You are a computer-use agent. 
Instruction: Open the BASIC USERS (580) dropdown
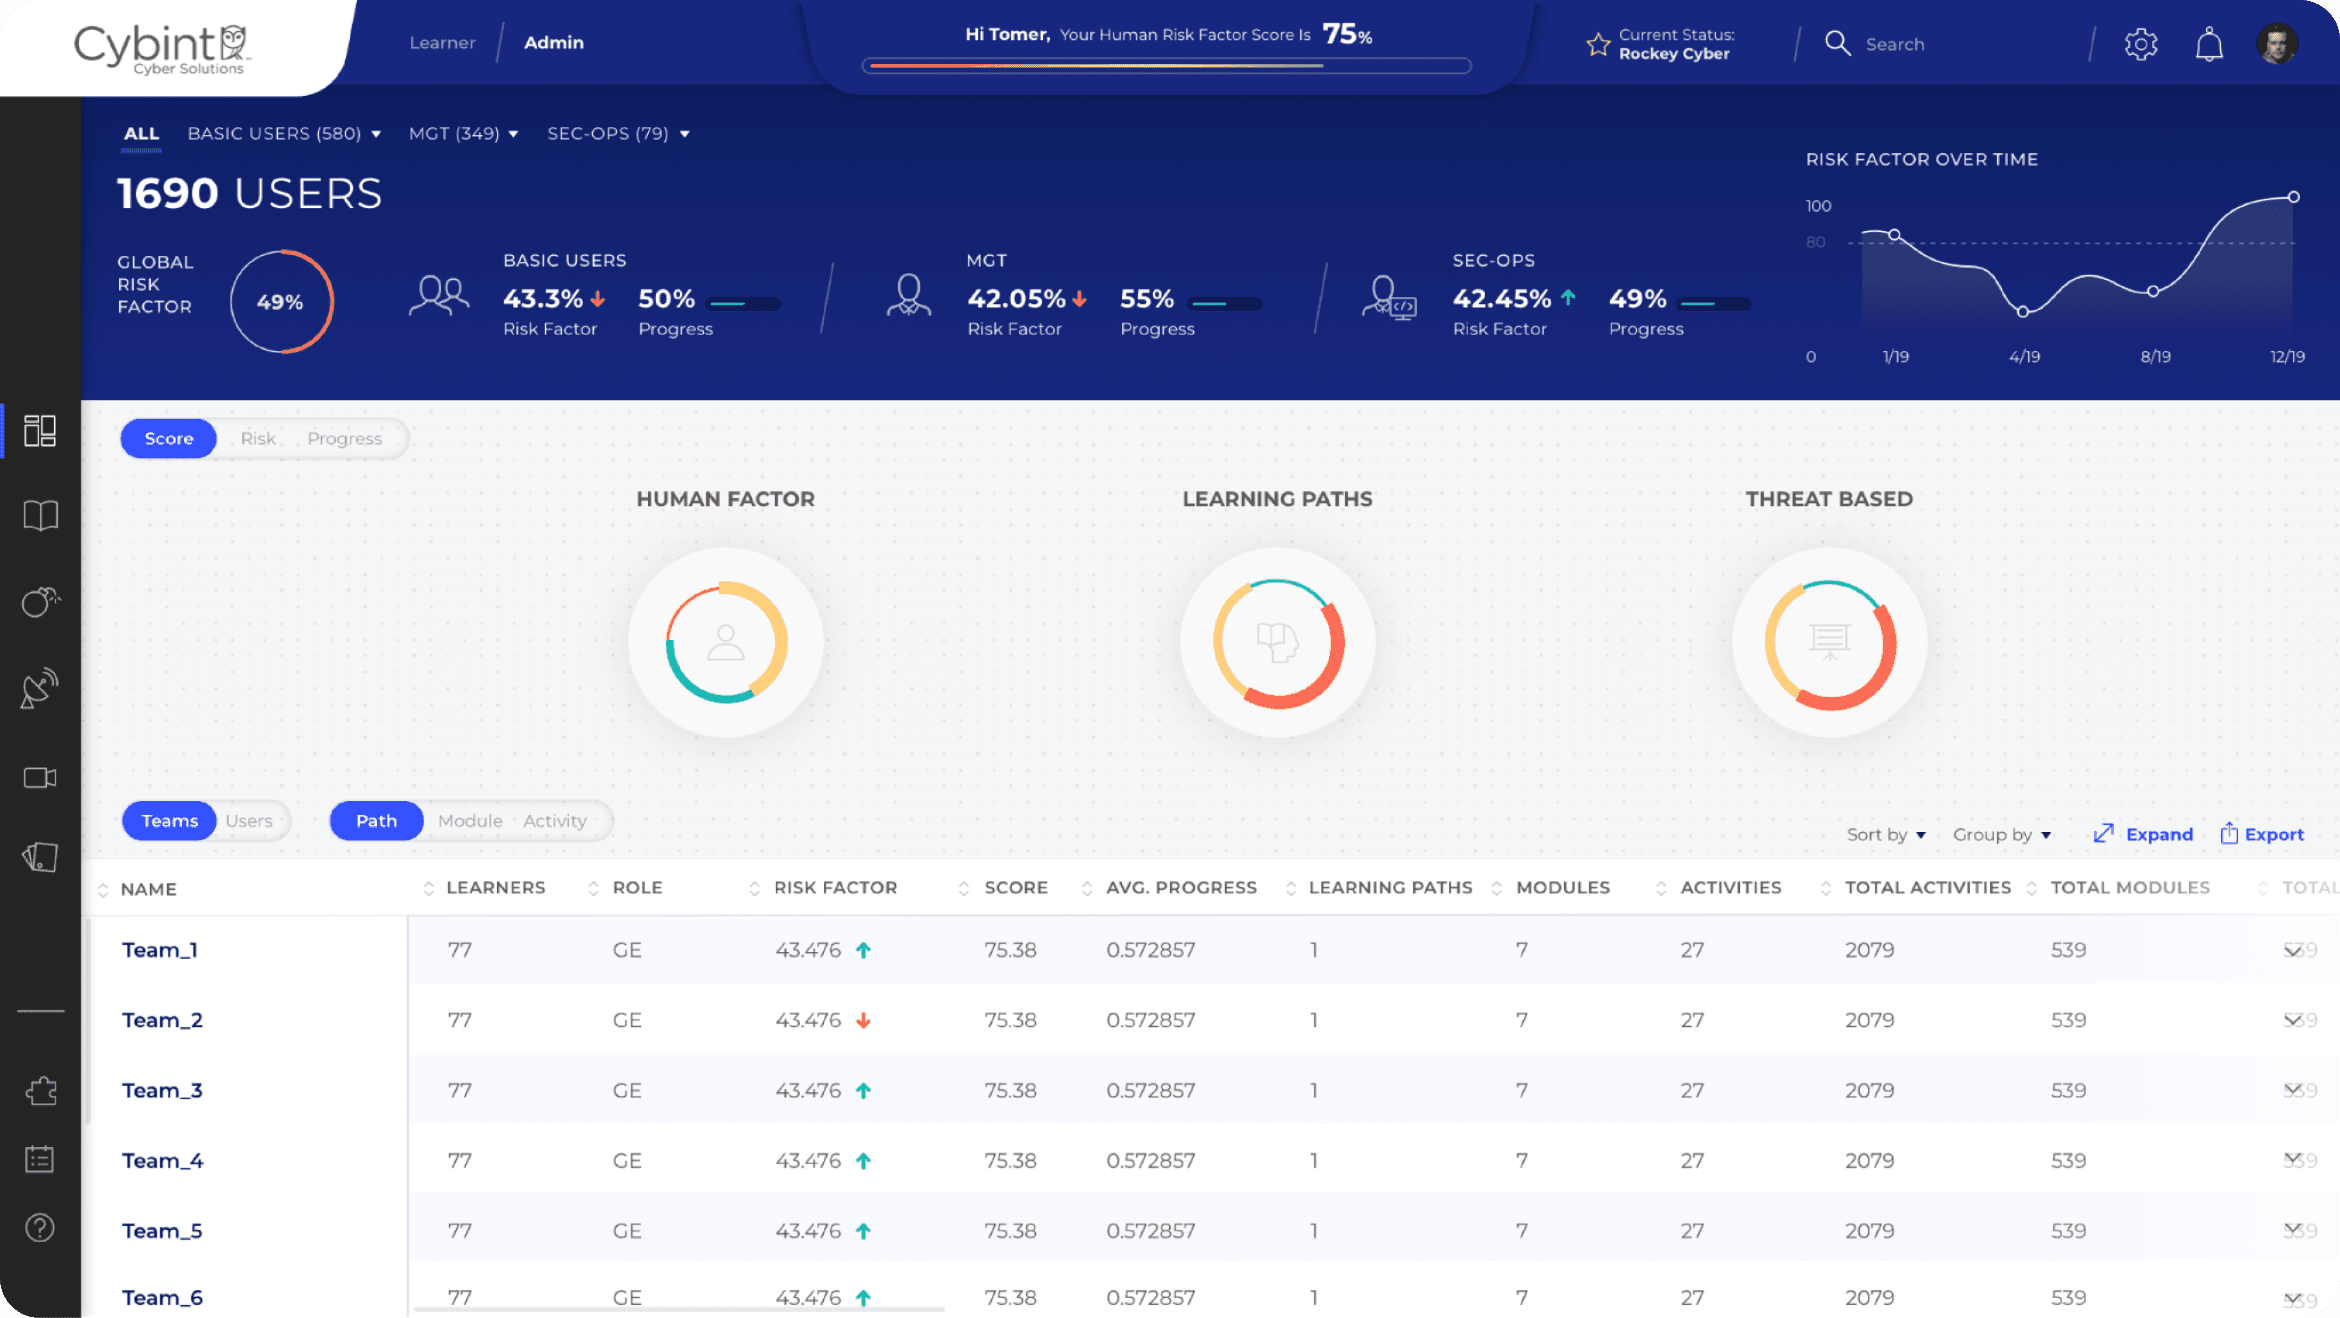284,133
